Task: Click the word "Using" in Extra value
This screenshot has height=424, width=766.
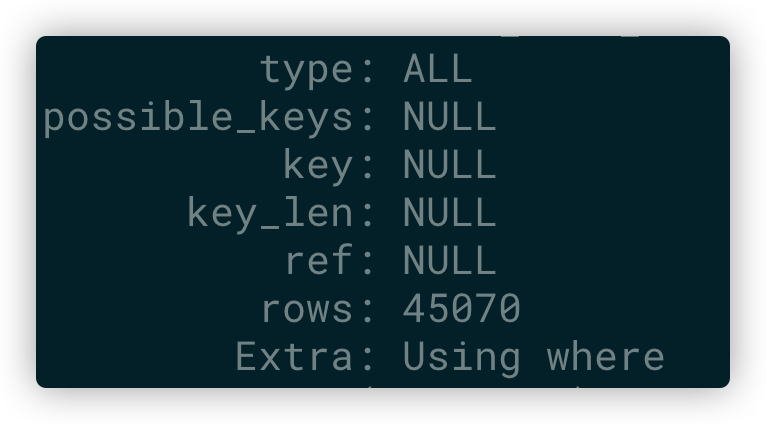Action: click(x=461, y=357)
